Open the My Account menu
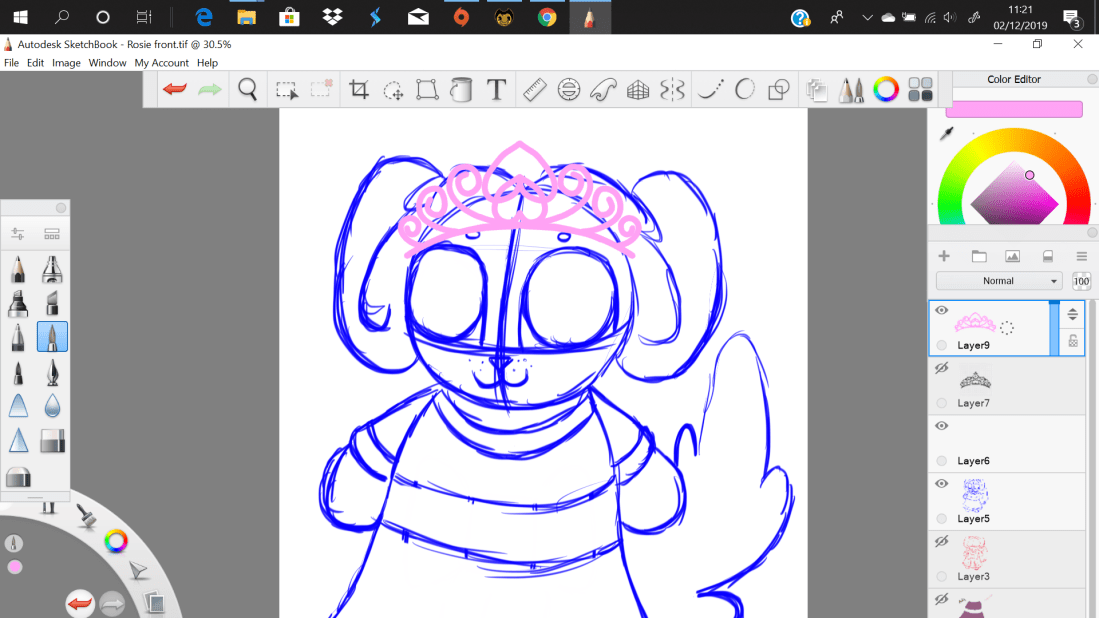1099x618 pixels. click(162, 63)
